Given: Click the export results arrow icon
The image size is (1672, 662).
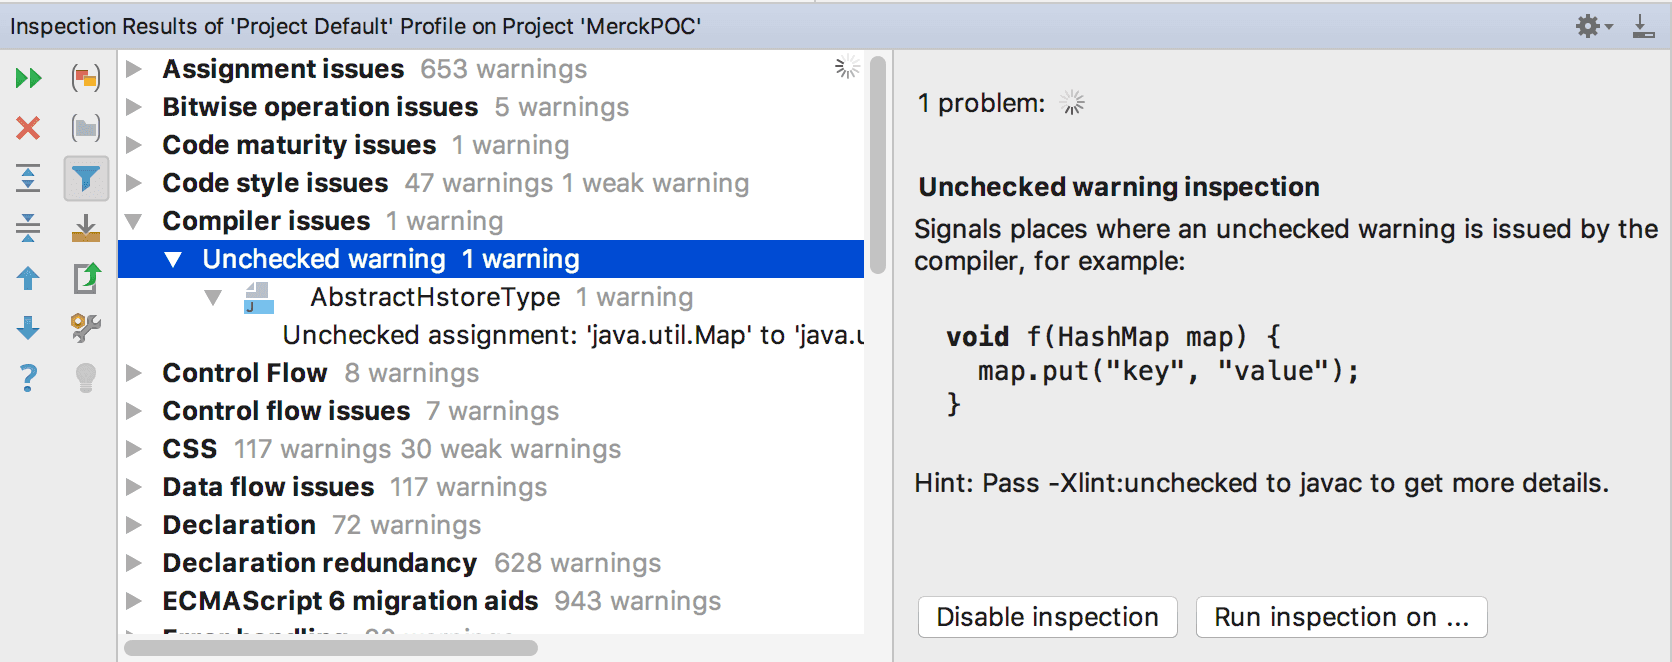Looking at the screenshot, I should pyautogui.click(x=86, y=278).
